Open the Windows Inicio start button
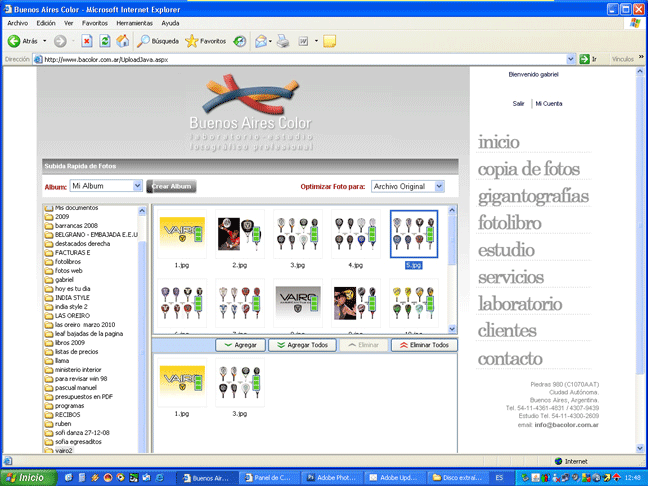This screenshot has width=649, height=486. [29, 478]
